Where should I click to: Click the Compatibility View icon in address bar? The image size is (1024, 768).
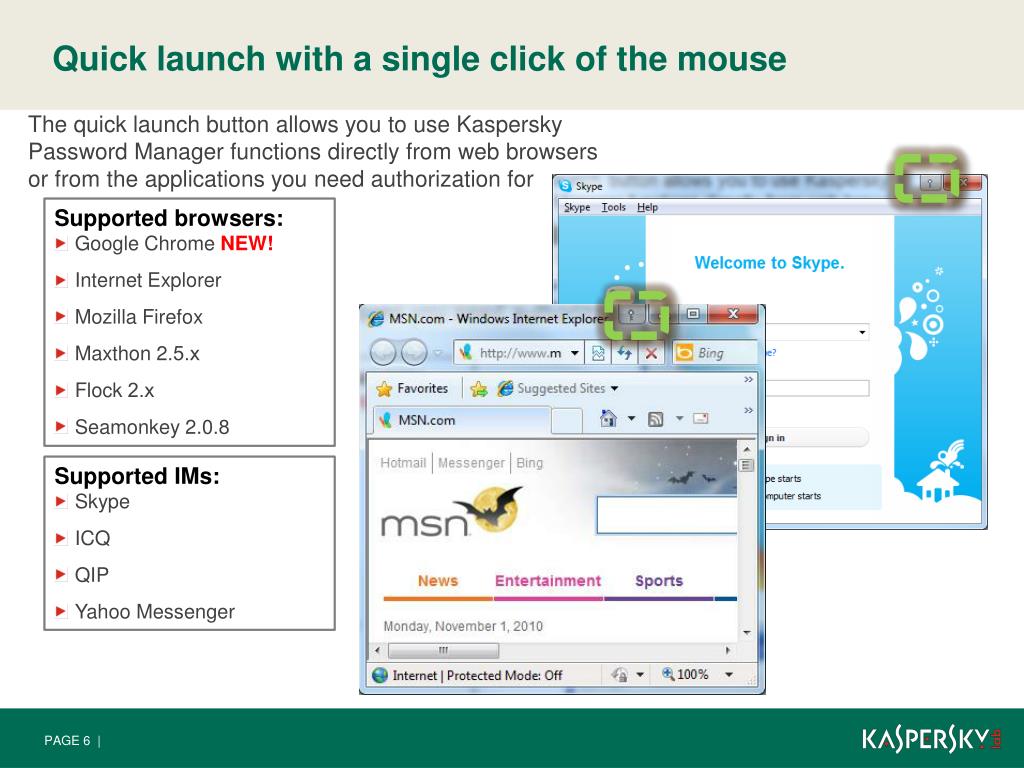coord(598,353)
